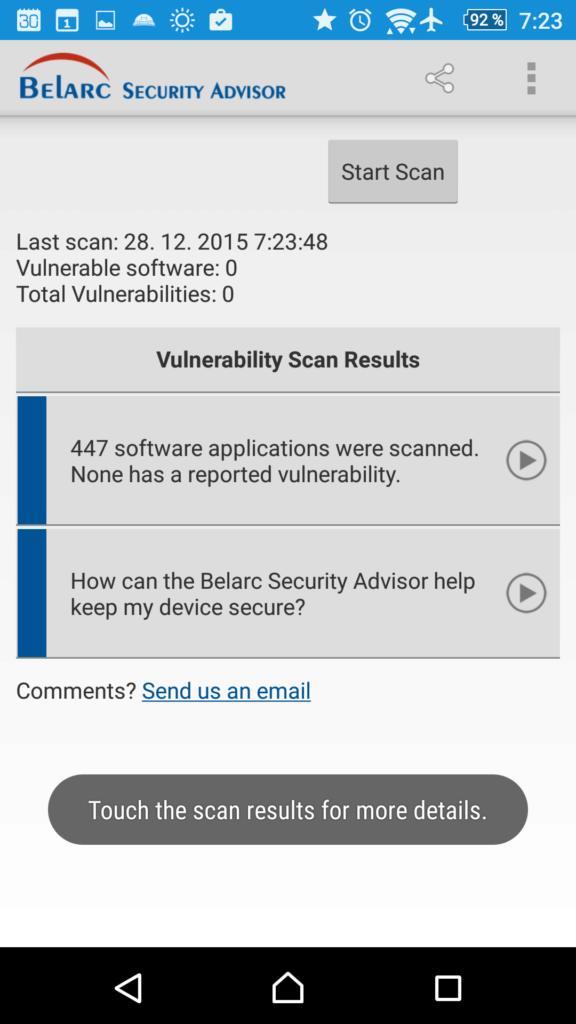Open the three-dot overflow menu
576x1024 pixels.
pos(531,78)
